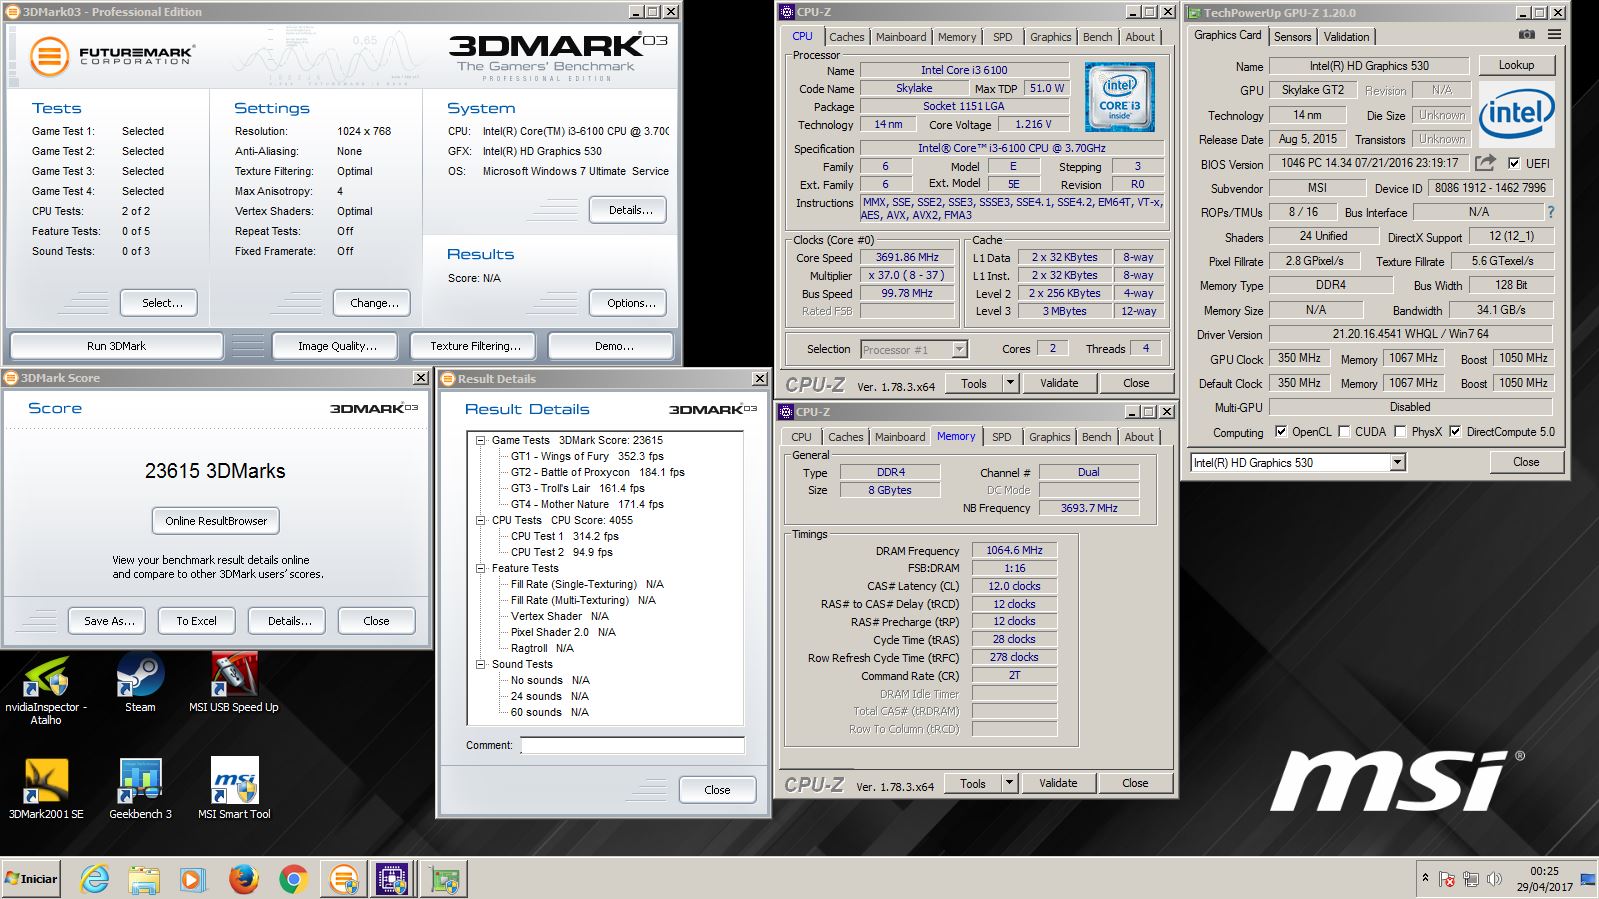Click Online ResultBrowser button

click(216, 521)
